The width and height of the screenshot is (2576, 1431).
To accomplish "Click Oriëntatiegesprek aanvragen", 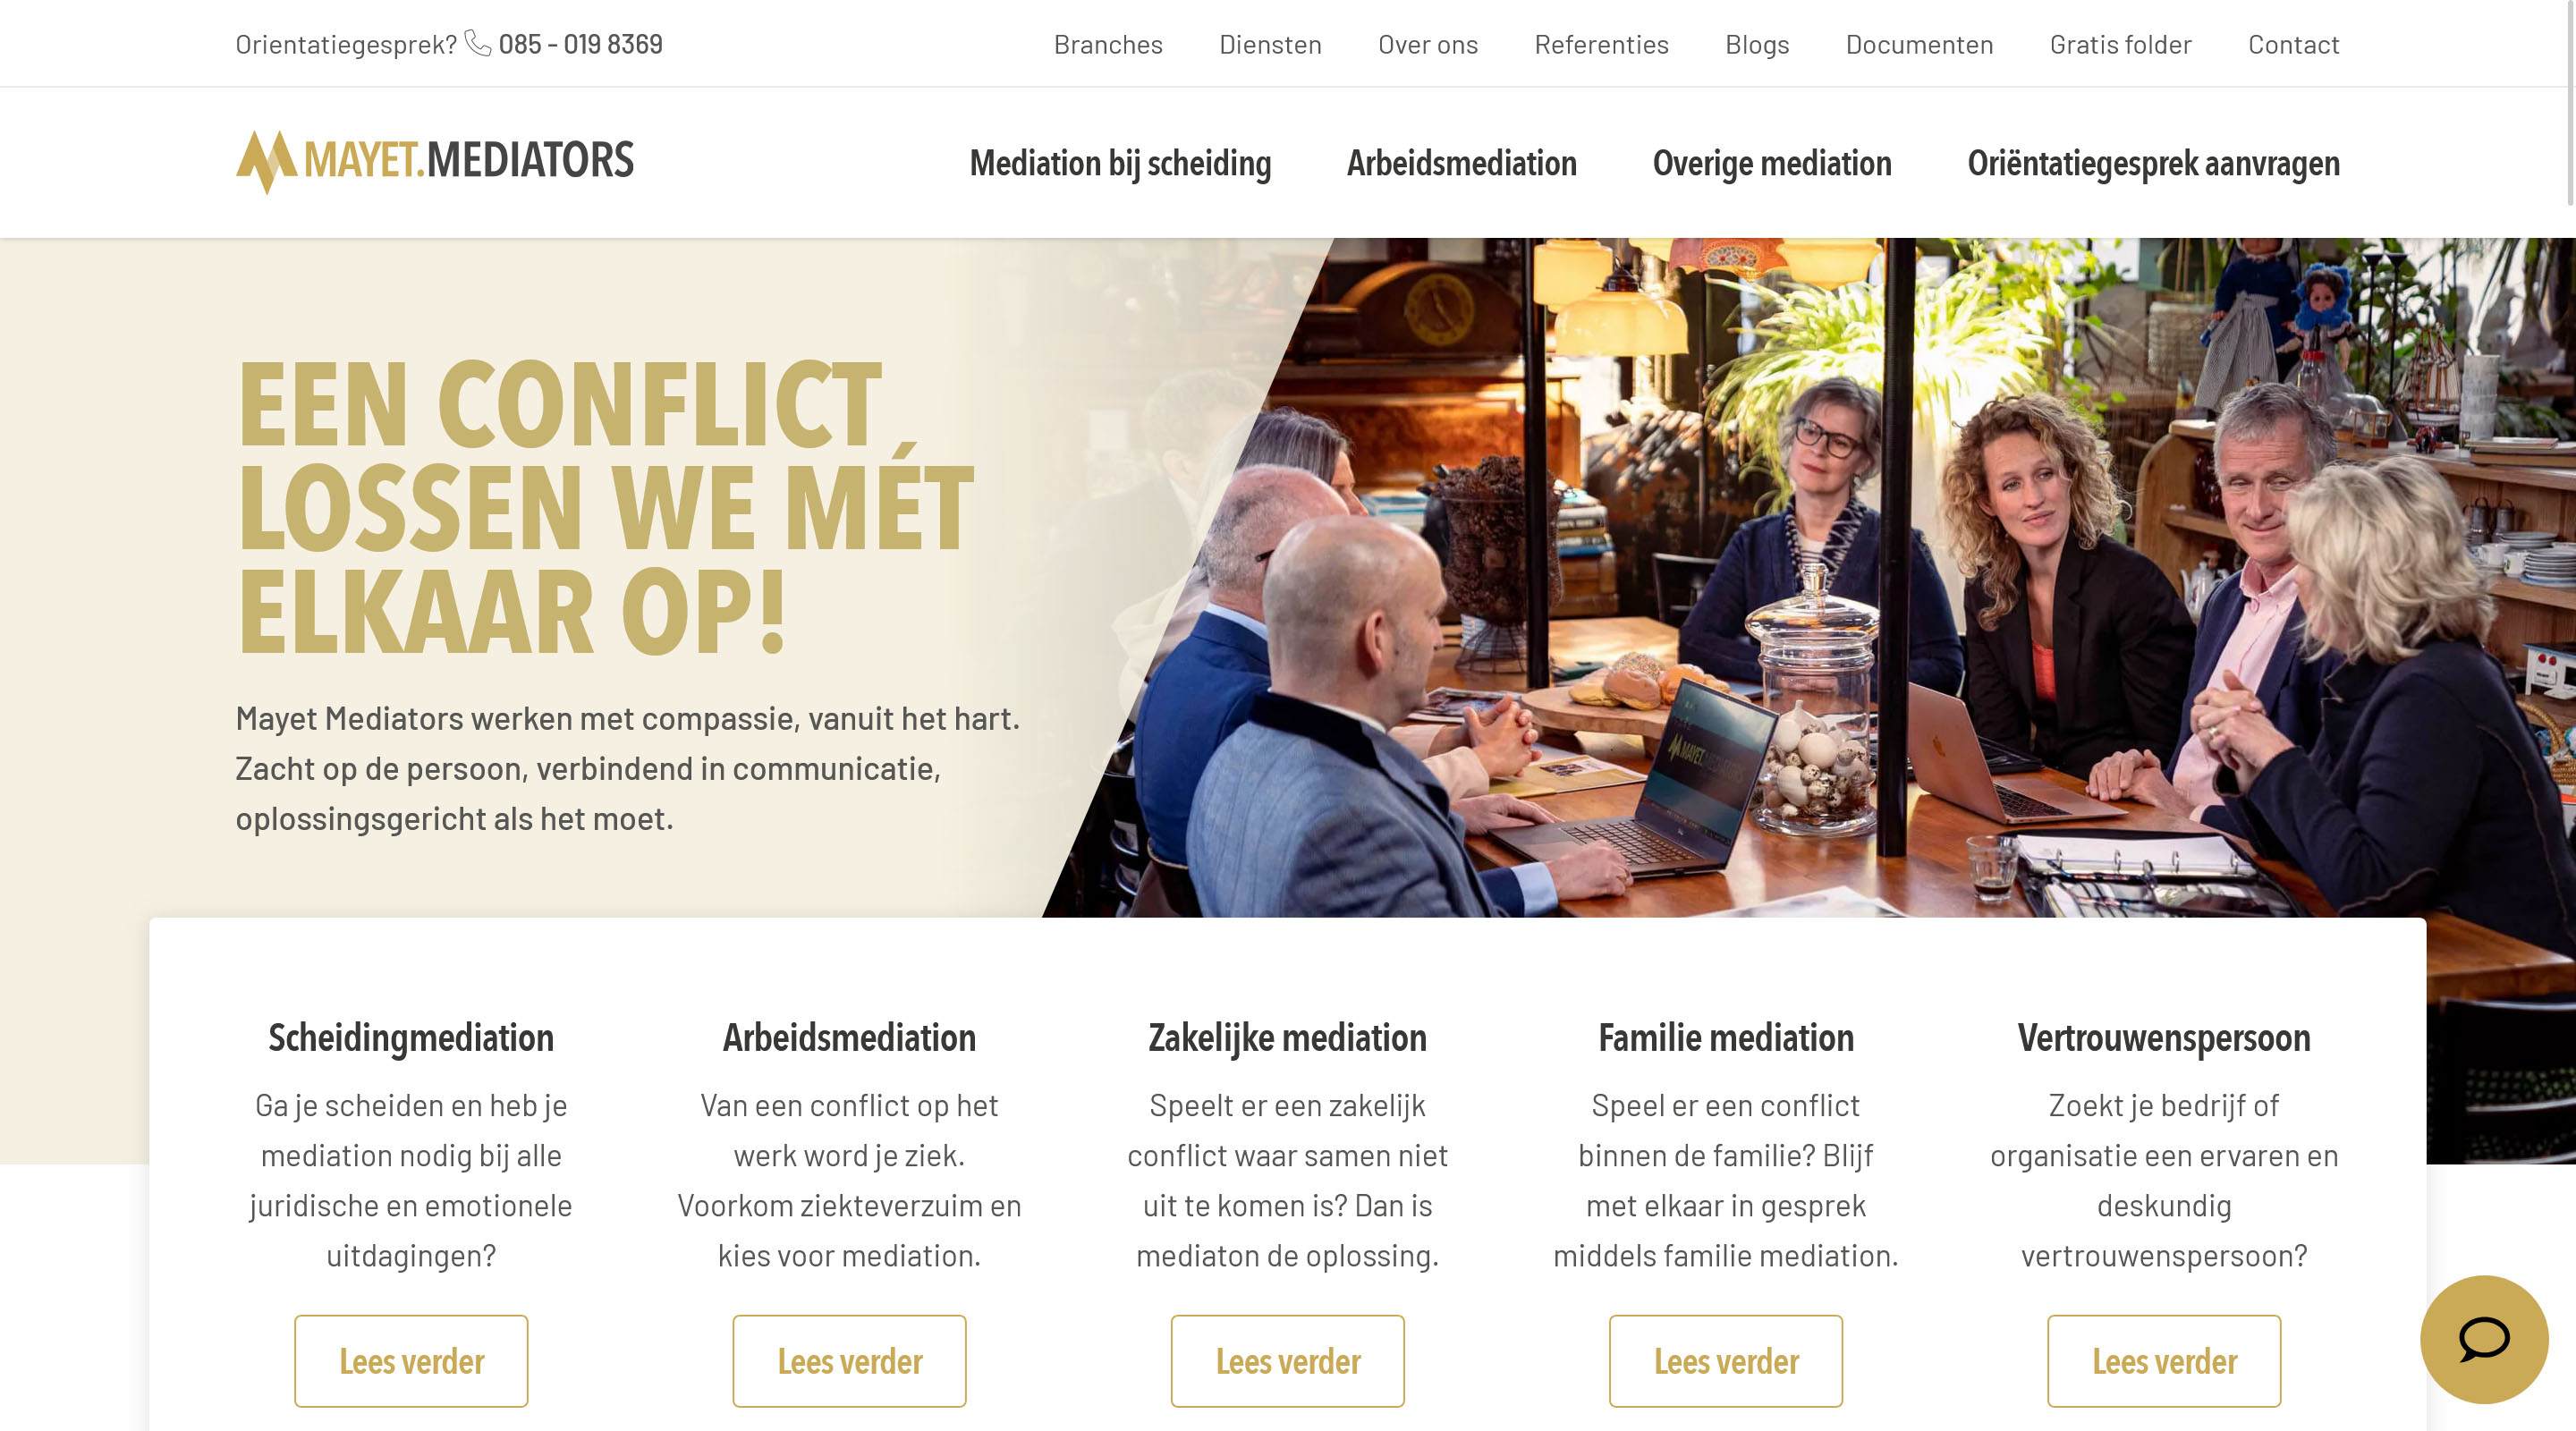I will 2153,163.
